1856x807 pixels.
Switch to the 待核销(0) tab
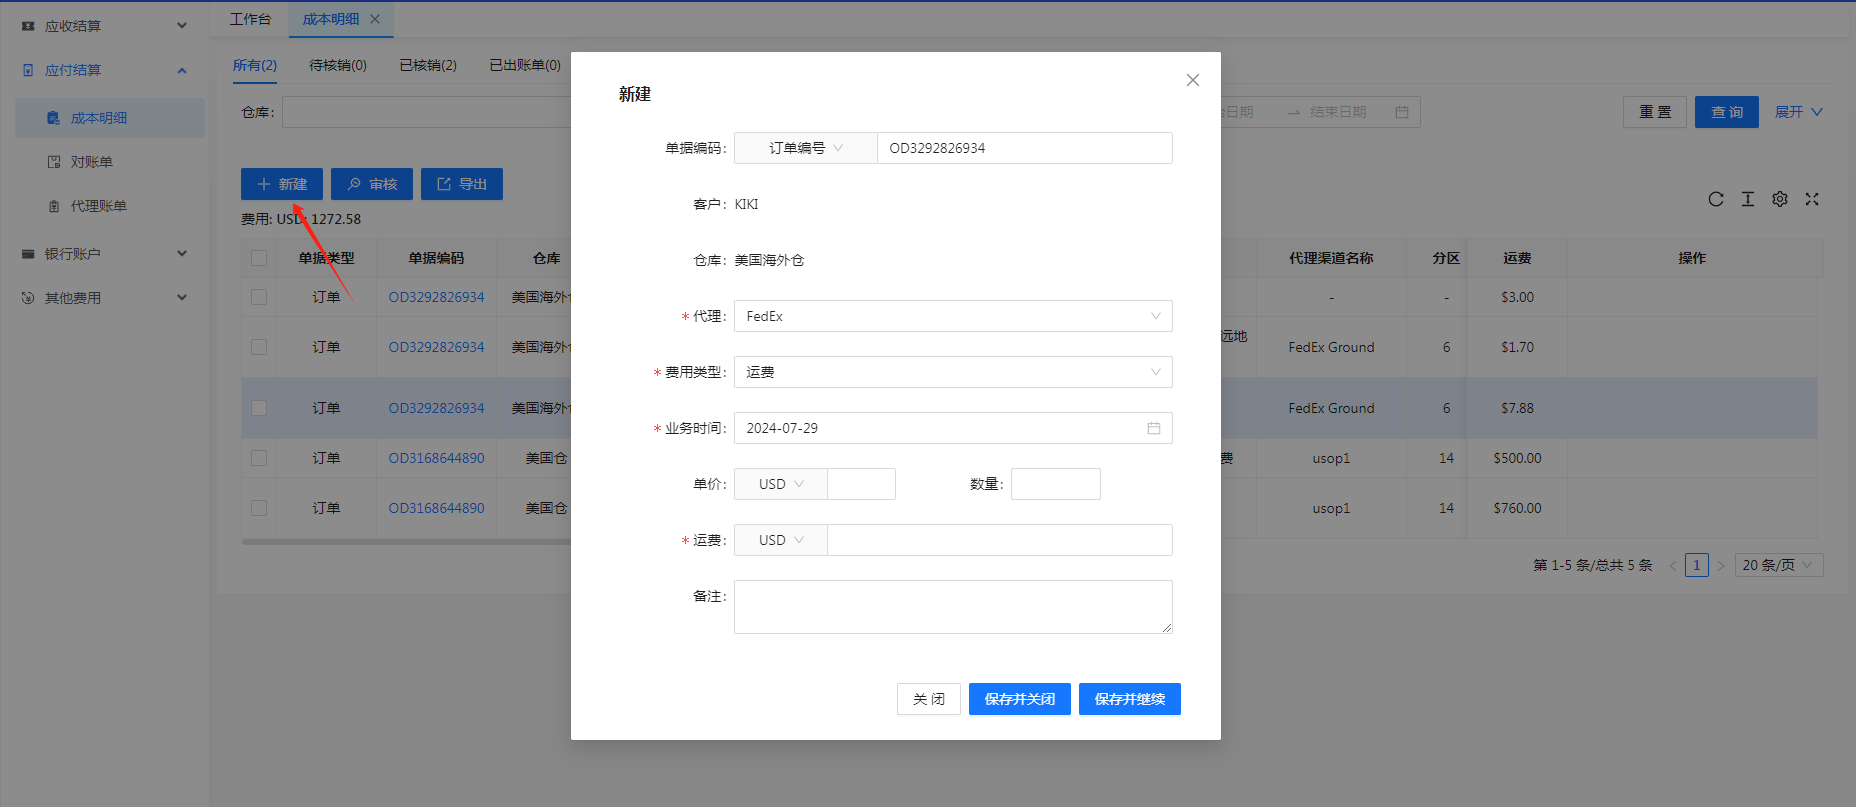click(338, 65)
